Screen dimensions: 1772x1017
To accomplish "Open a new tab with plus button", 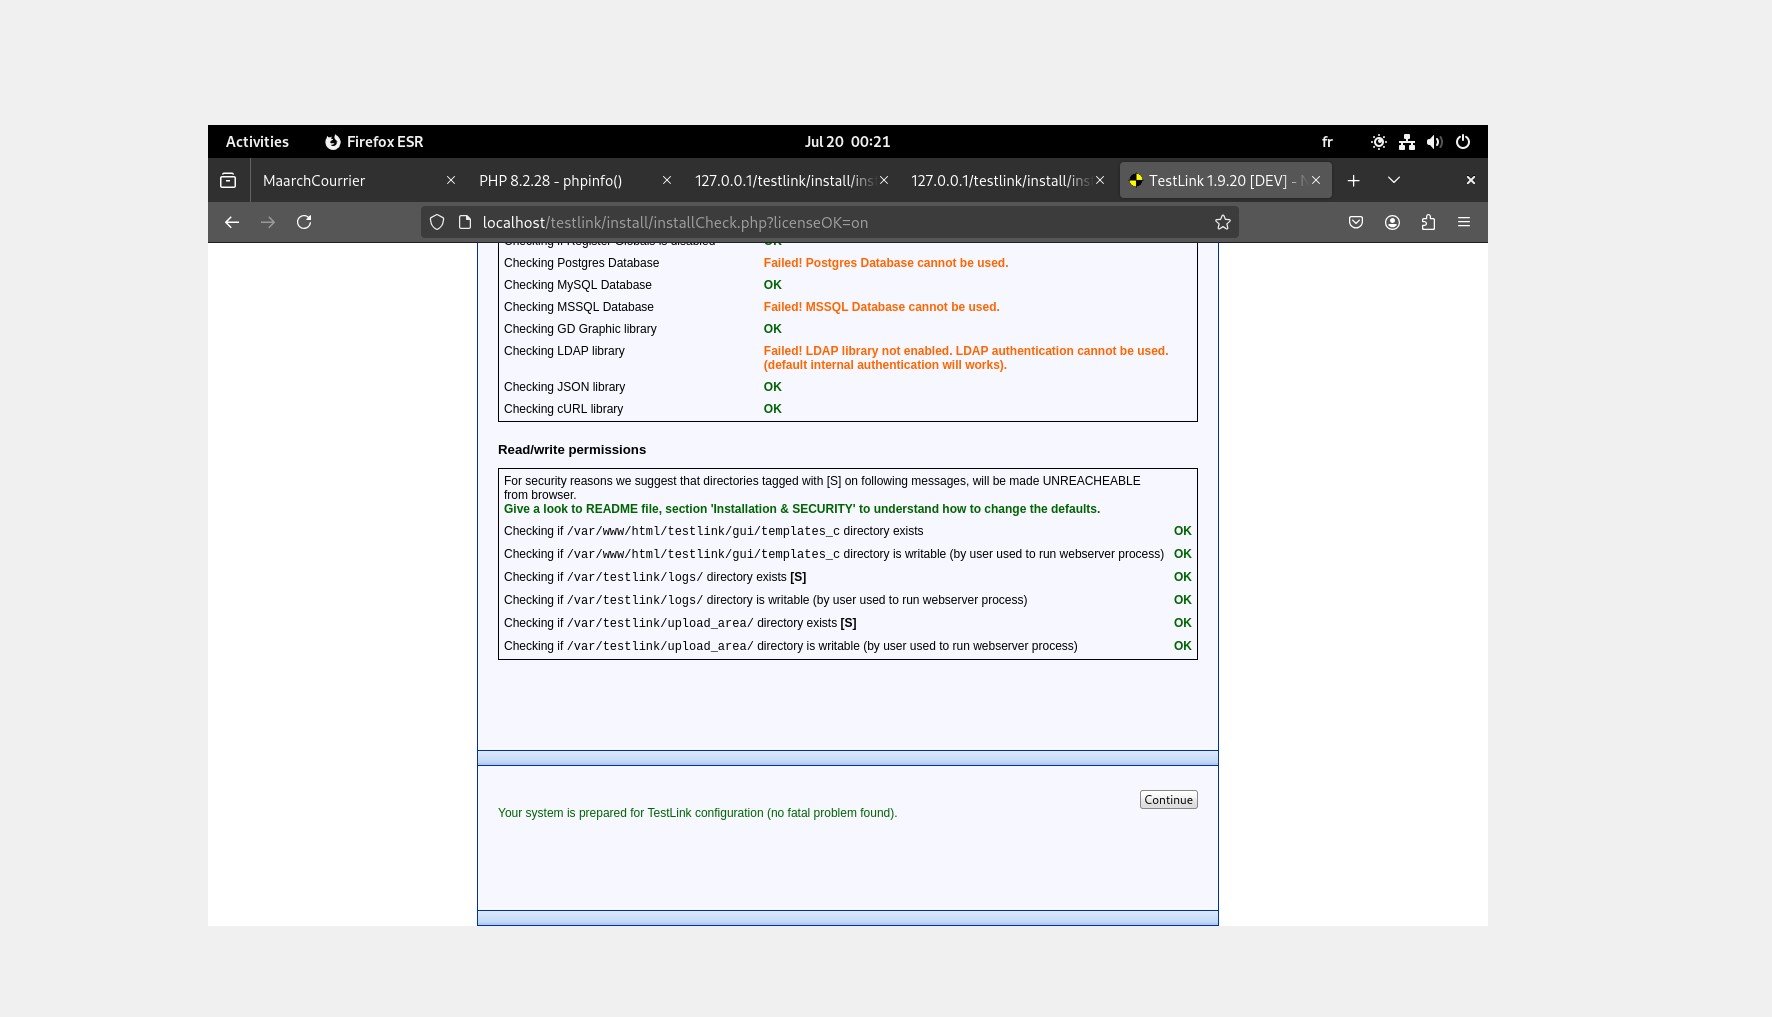I will (1353, 180).
